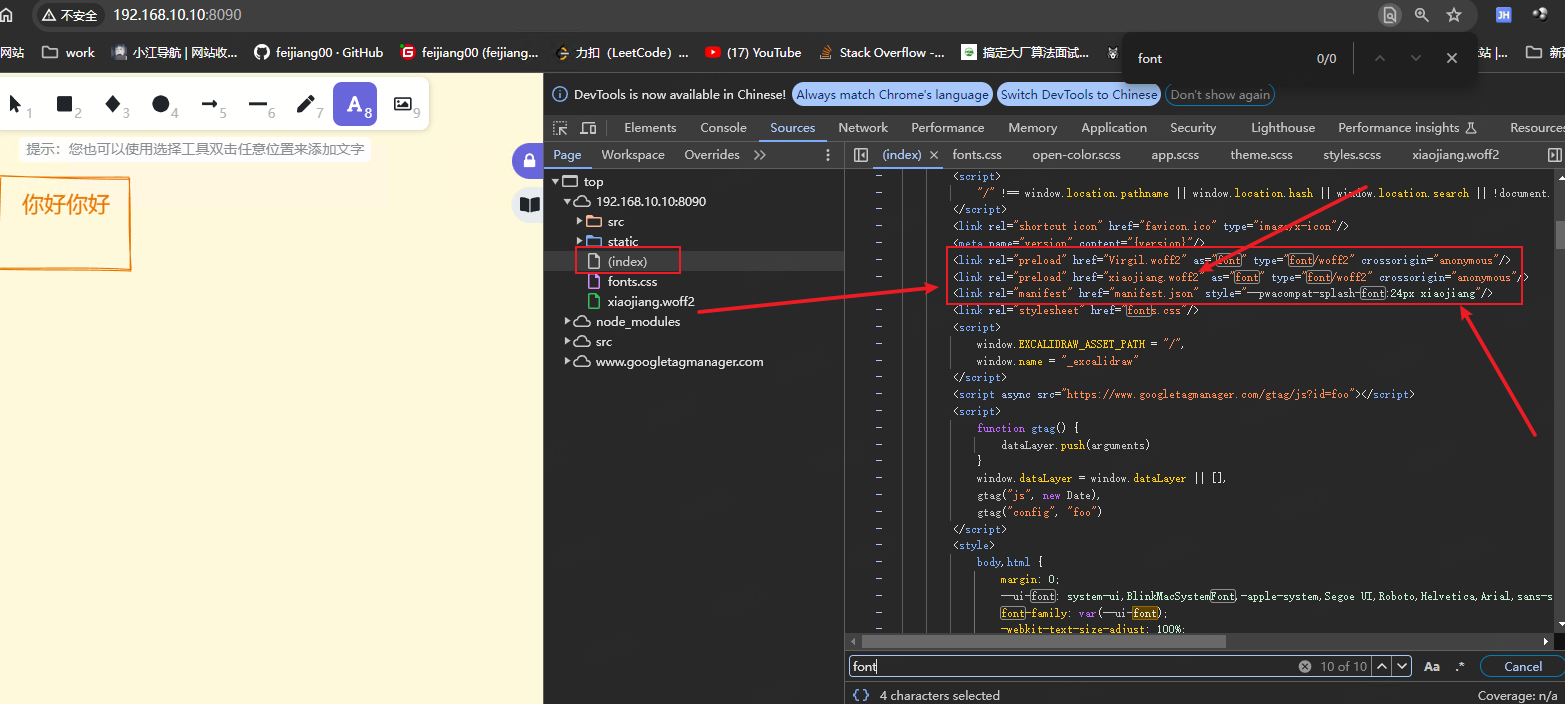Screen dimensions: 1565x704
Task: Open the Security panel tab
Action: [x=1193, y=128]
